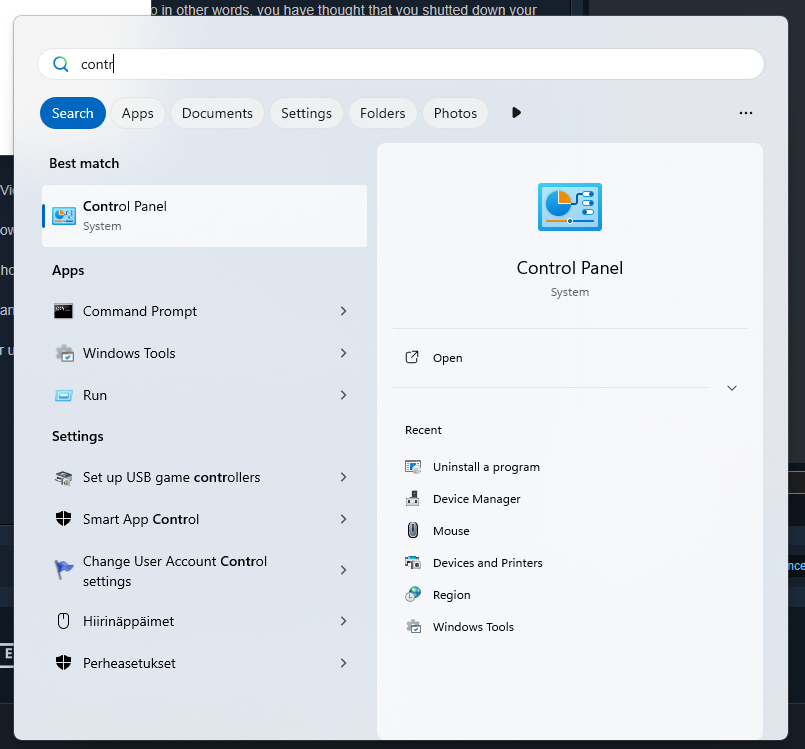Click the Command Prompt icon in Apps
The height and width of the screenshot is (749, 805).
[x=64, y=311]
